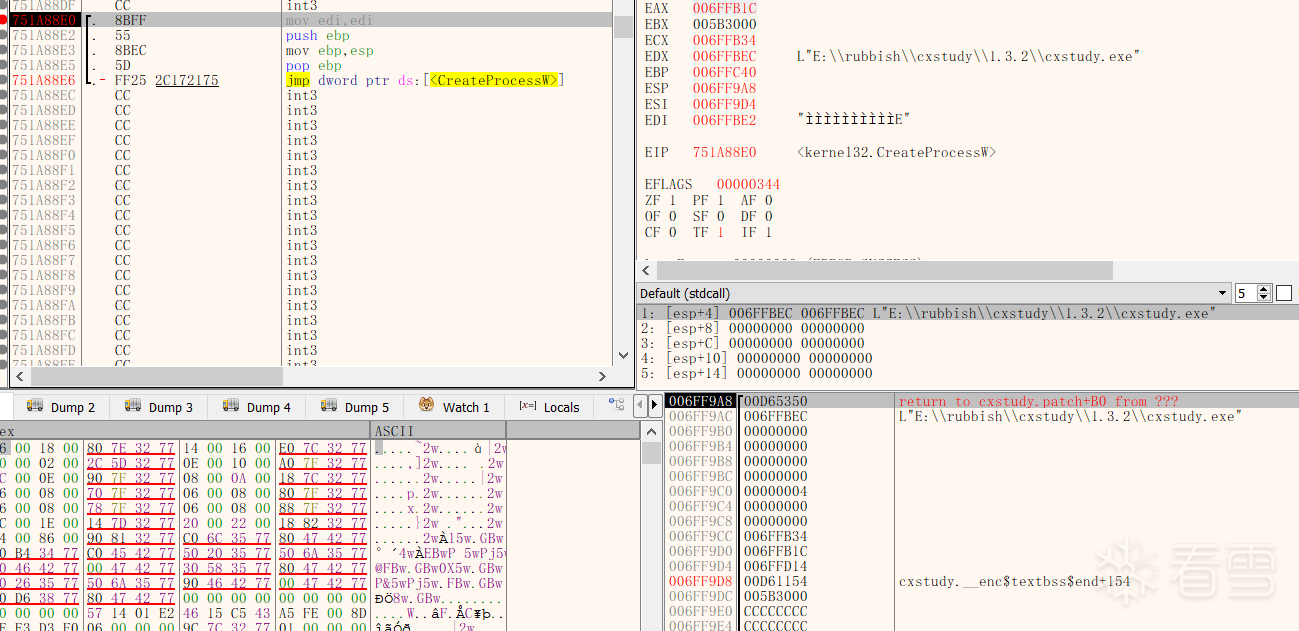The width and height of the screenshot is (1299, 631).
Task: Click the highlighted <CreateProcessW> operand
Action: point(494,80)
